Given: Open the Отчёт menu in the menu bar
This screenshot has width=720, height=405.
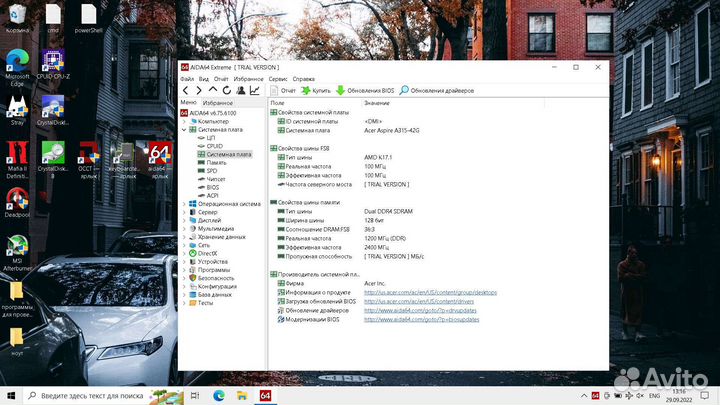Looking at the screenshot, I should click(x=221, y=79).
